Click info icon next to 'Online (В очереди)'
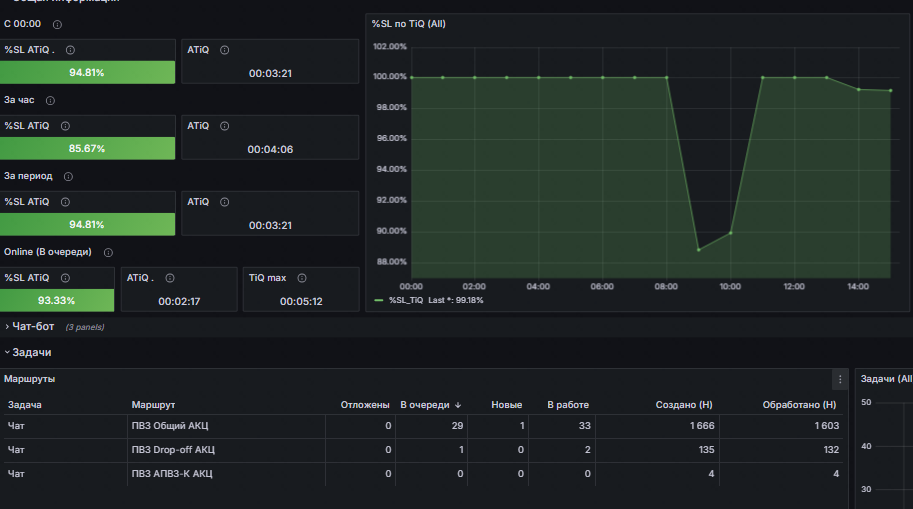 [x=108, y=253]
